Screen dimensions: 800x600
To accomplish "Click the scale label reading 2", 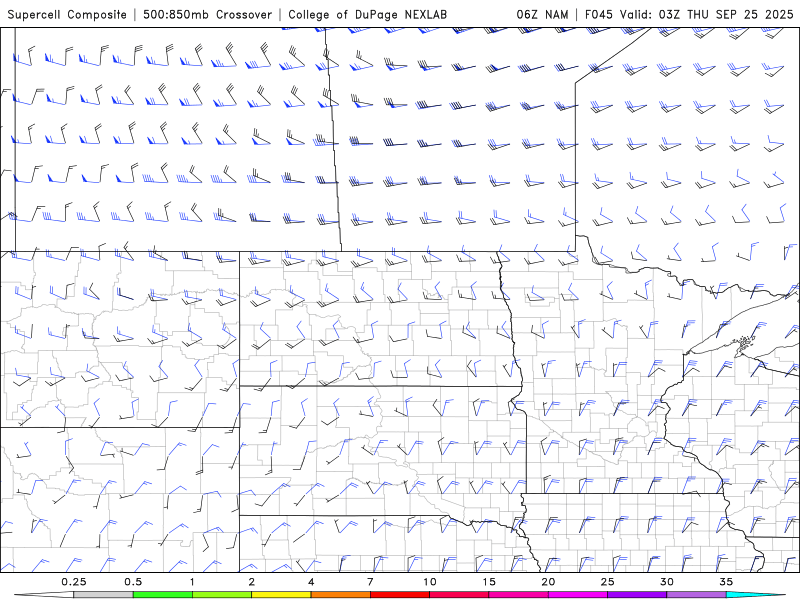I will [x=252, y=582].
